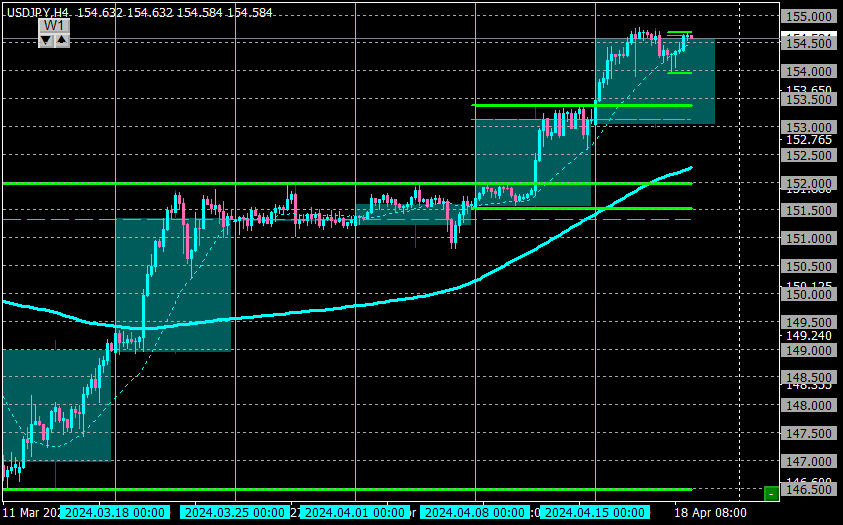This screenshot has width=843, height=525.
Task: Click the 151.500 price label
Action: pyautogui.click(x=808, y=211)
